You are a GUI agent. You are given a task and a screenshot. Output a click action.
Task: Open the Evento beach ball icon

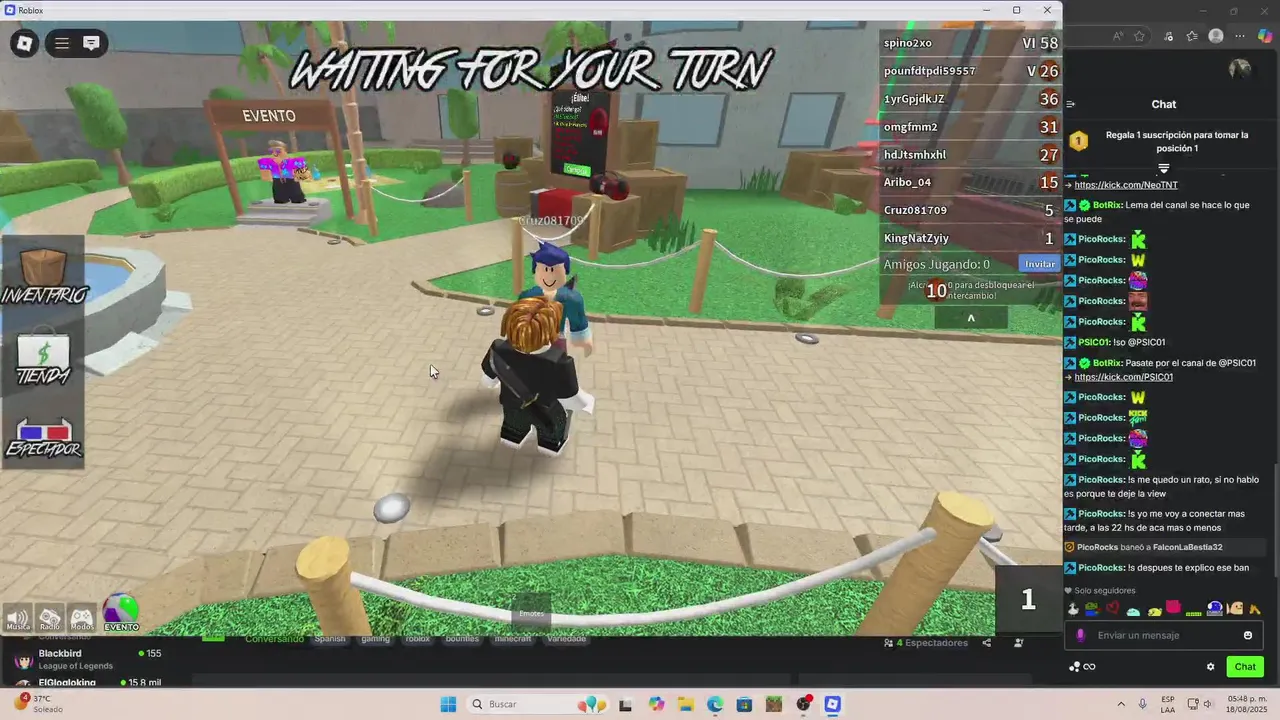[x=121, y=613]
